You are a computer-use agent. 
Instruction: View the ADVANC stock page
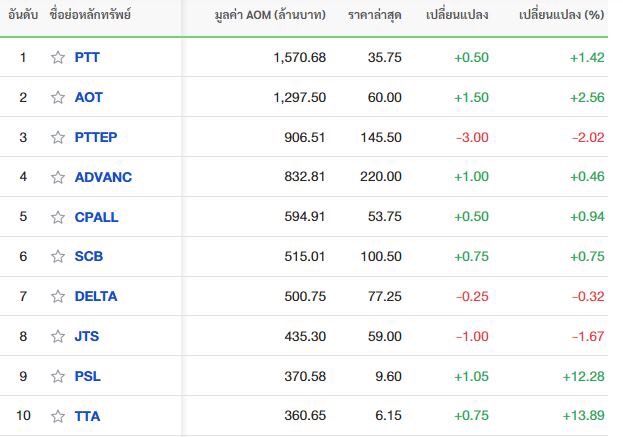pos(103,177)
